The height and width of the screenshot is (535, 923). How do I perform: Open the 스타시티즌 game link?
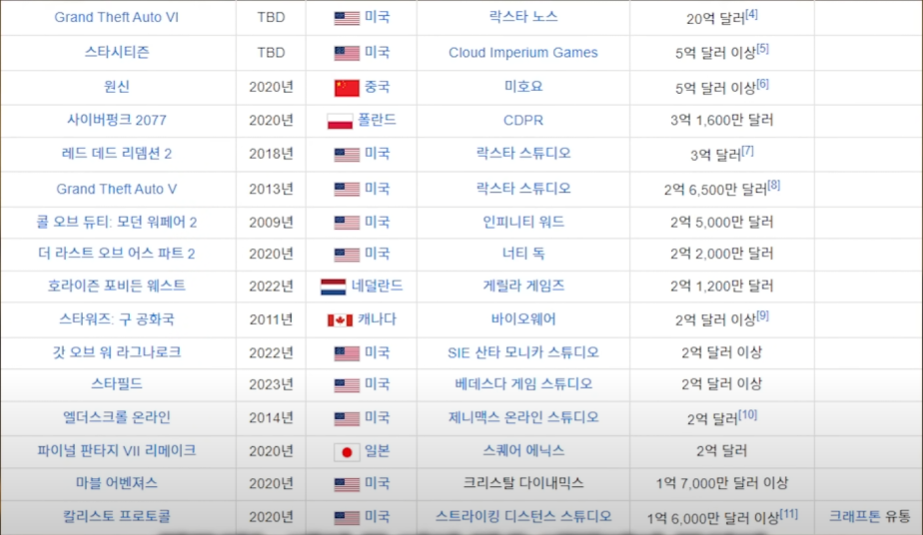click(x=117, y=52)
